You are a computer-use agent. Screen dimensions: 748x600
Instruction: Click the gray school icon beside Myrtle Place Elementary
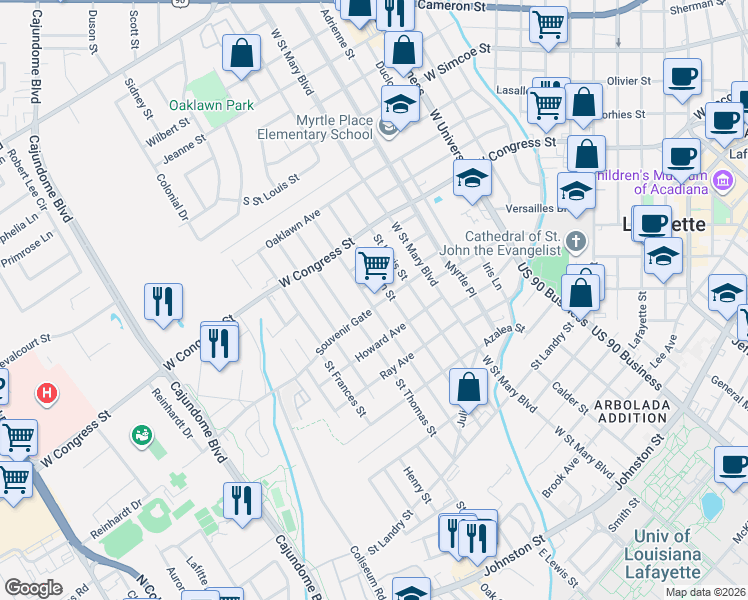point(388,128)
